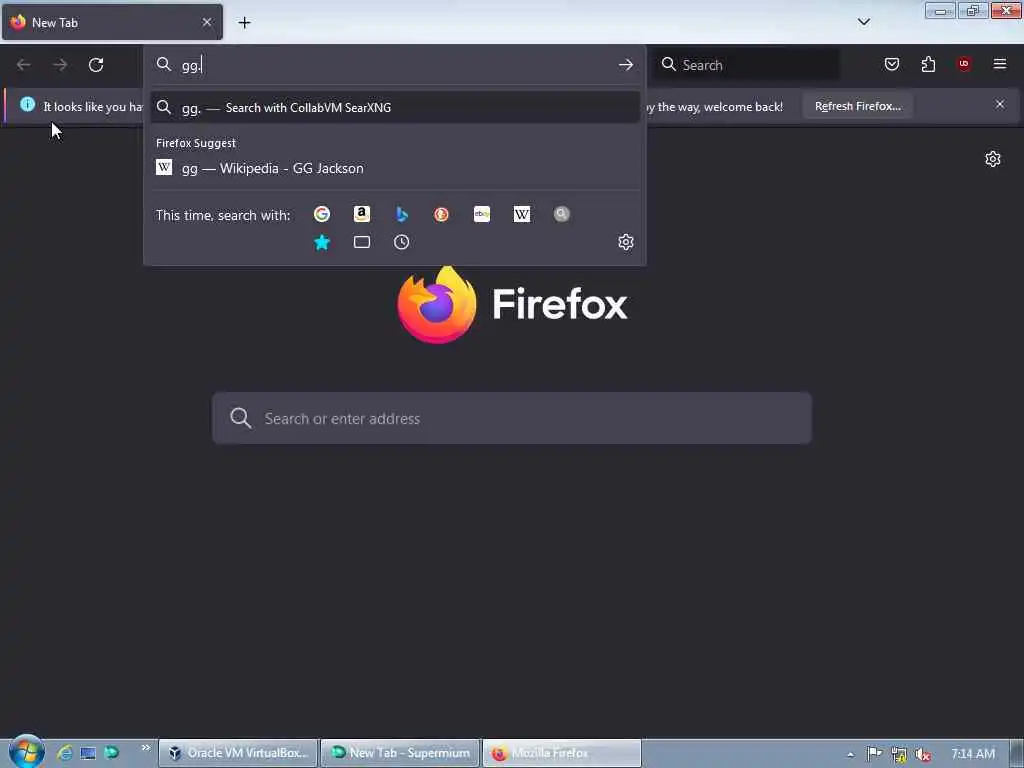Dismiss the welcome back notification bar
Screen dimensions: 1024x768
[1000, 104]
